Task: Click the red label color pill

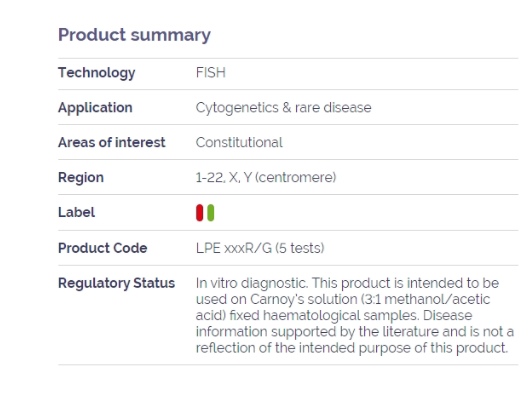Action: 199,213
